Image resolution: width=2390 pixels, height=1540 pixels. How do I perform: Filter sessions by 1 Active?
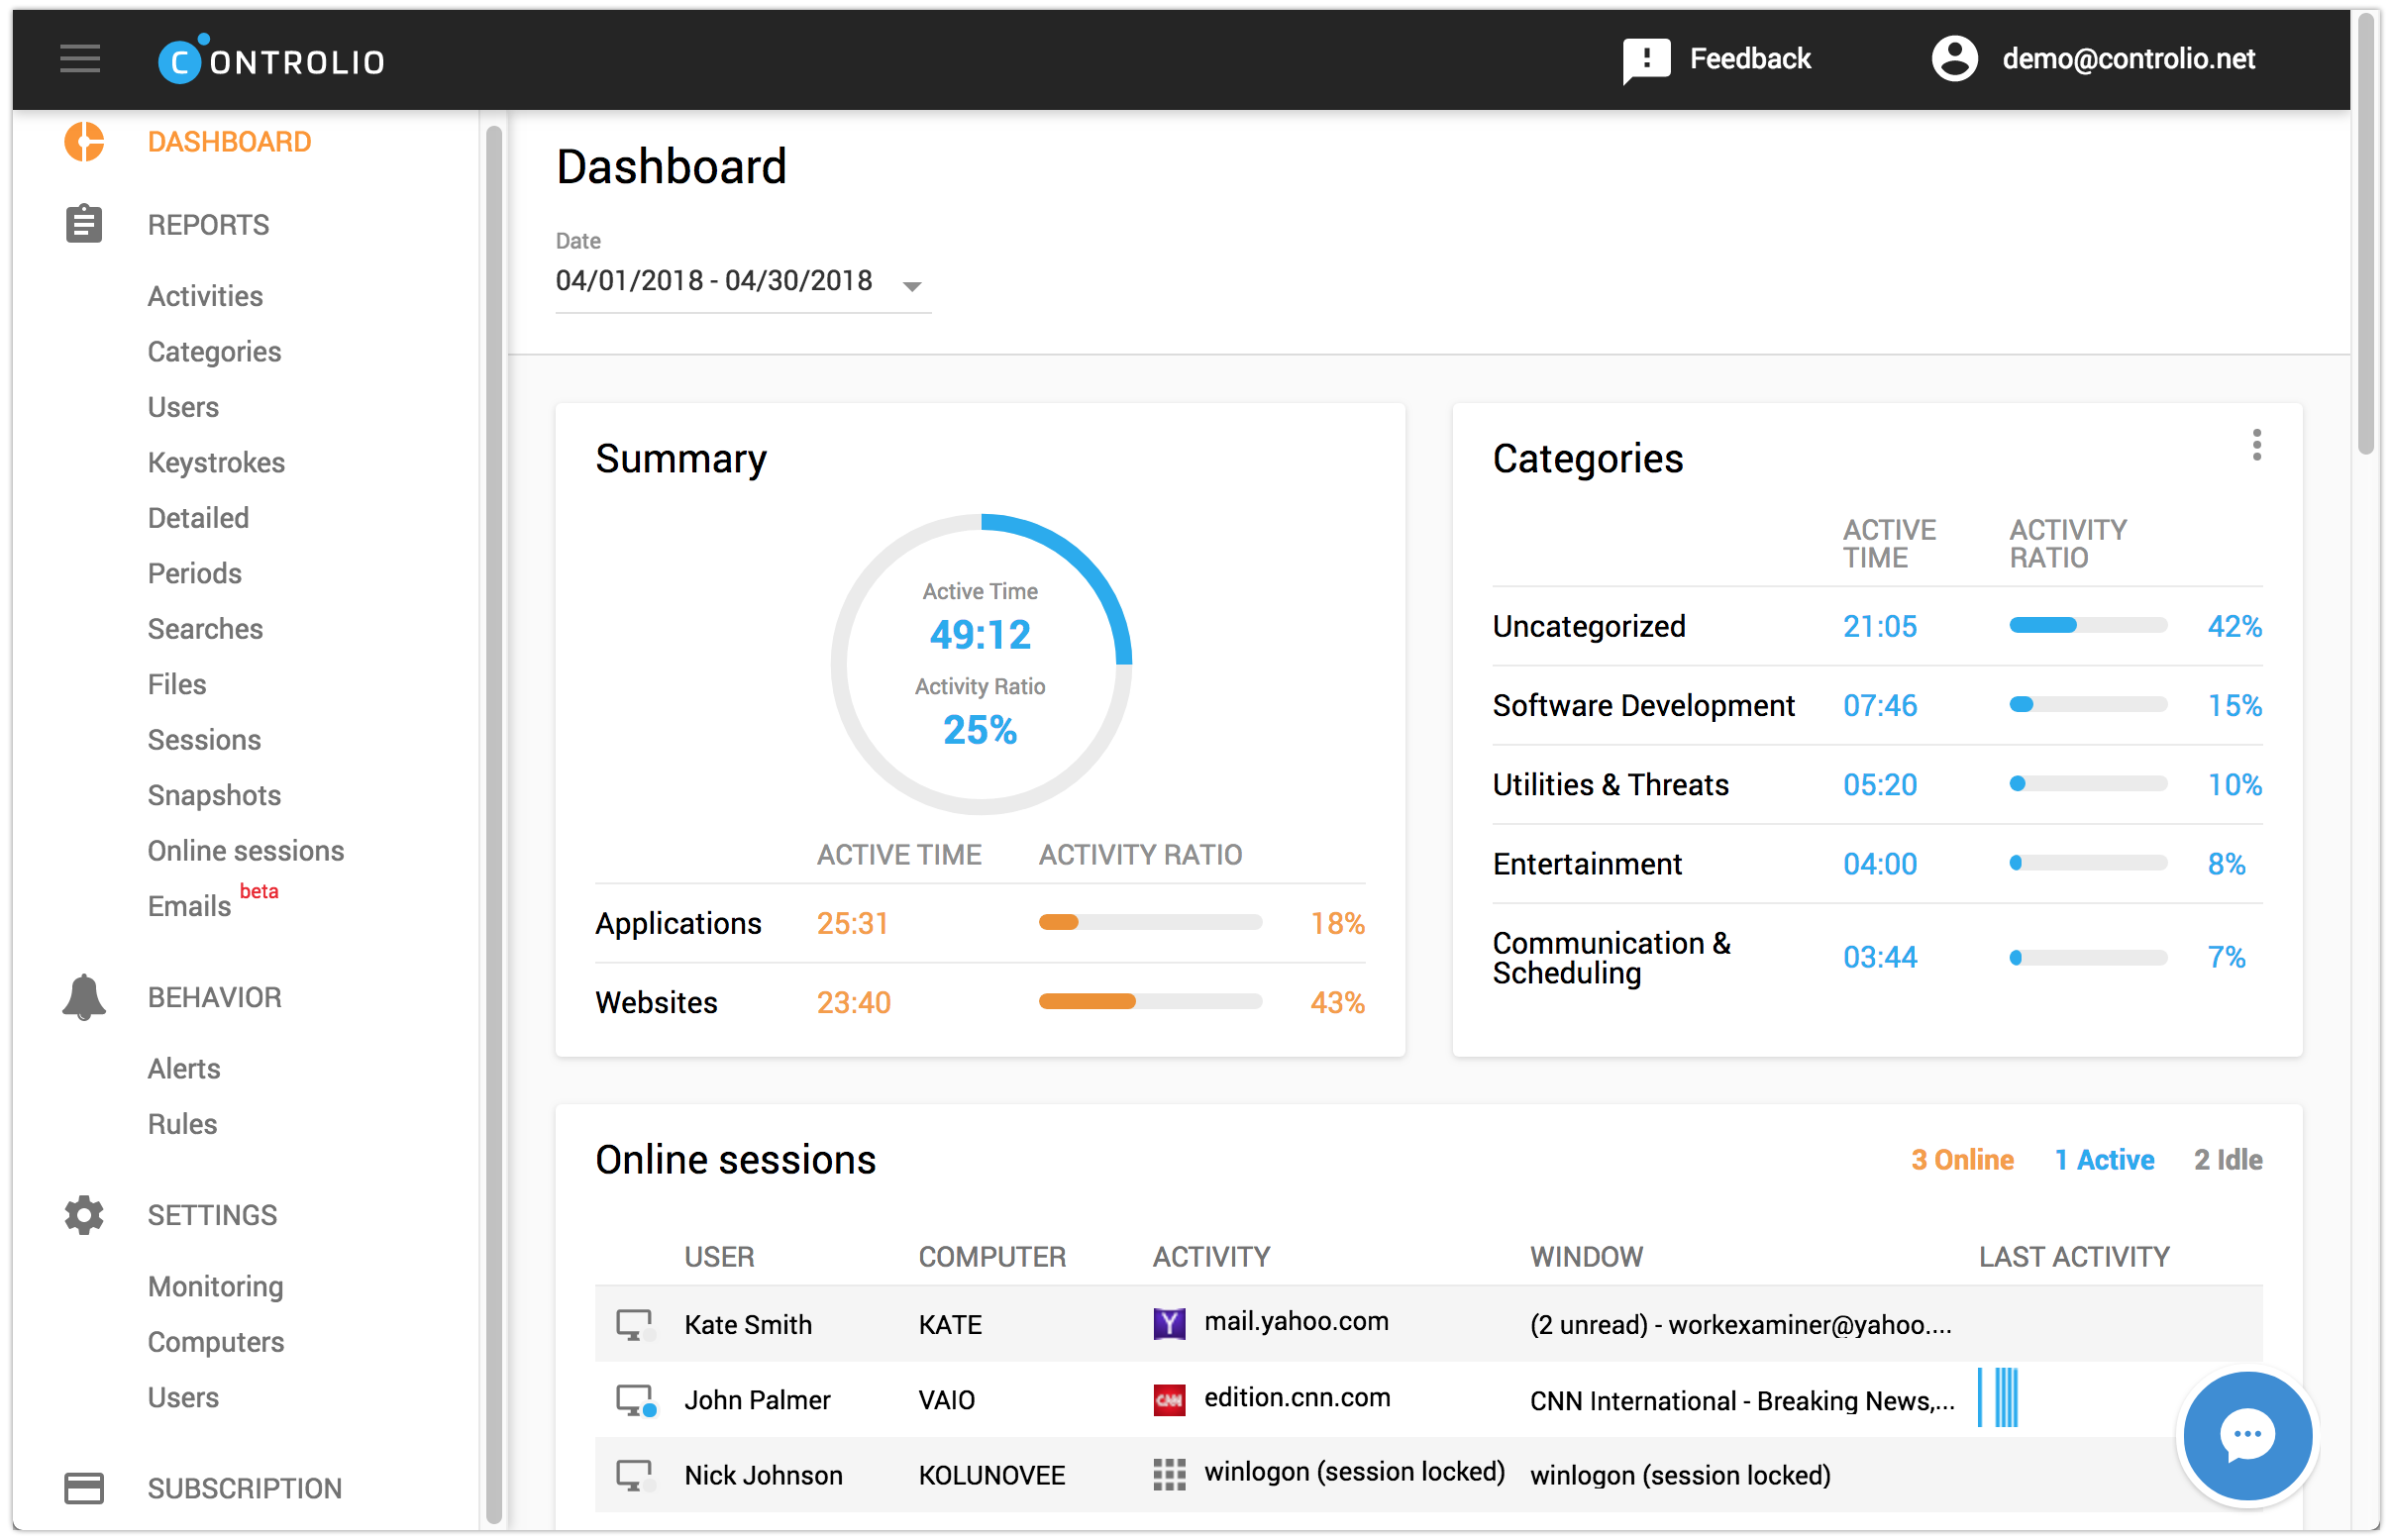tap(2103, 1159)
